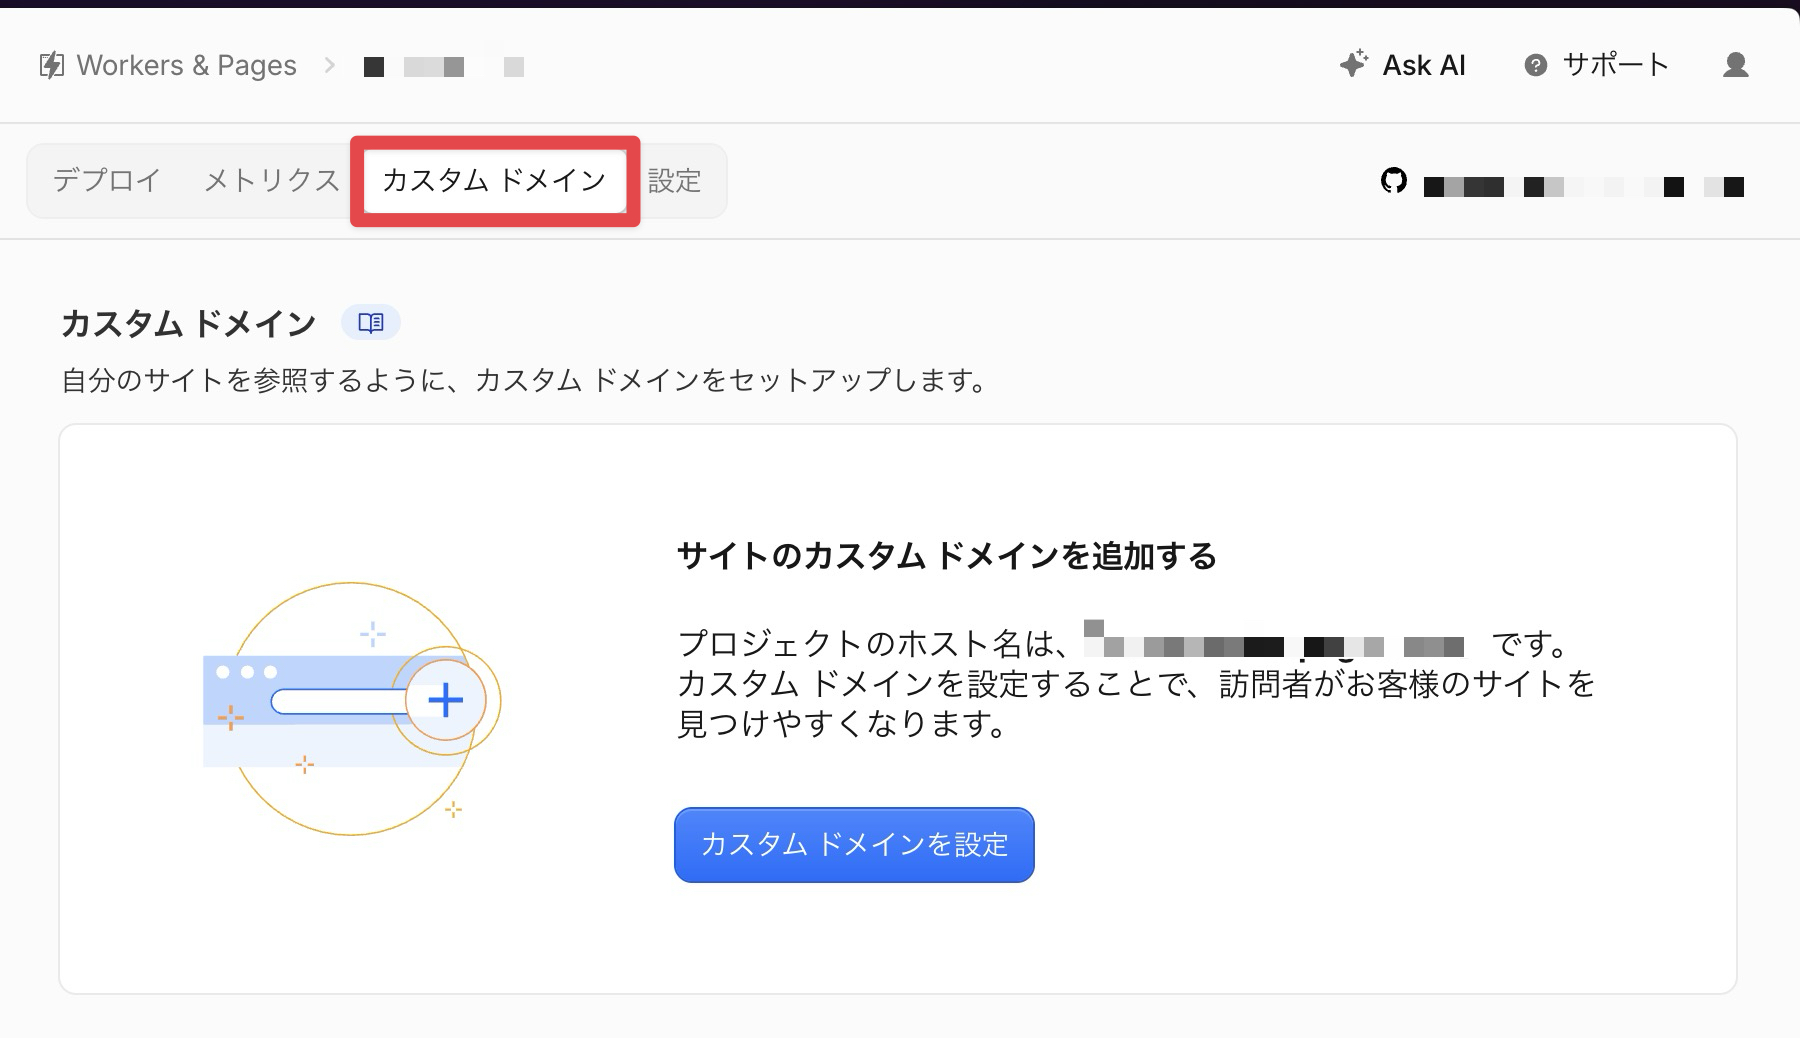Image resolution: width=1800 pixels, height=1038 pixels.
Task: Switch to the デプロイ tab
Action: coord(107,180)
